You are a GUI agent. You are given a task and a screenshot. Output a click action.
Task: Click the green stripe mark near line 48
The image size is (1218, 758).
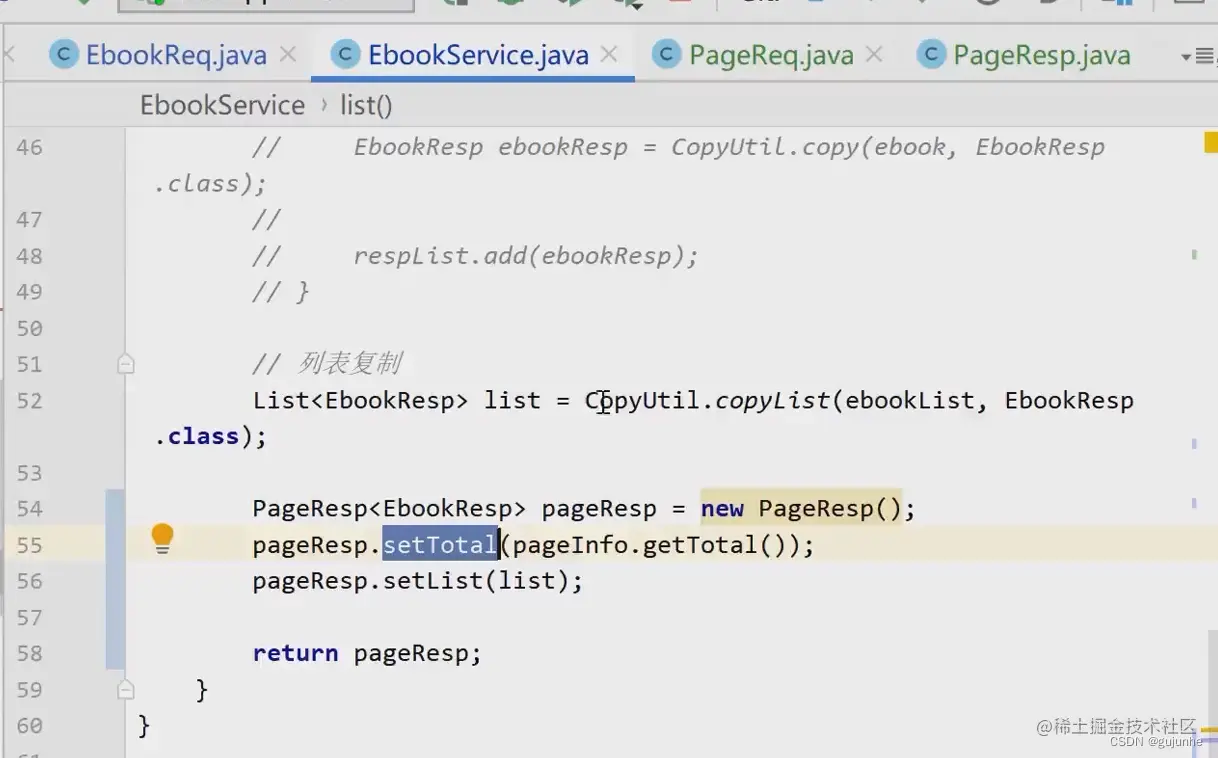[x=1194, y=256]
